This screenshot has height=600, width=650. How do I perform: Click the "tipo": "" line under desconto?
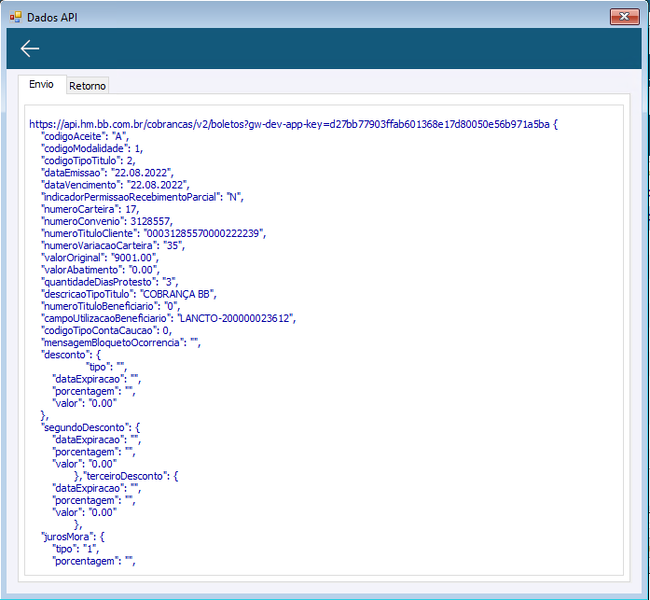106,367
